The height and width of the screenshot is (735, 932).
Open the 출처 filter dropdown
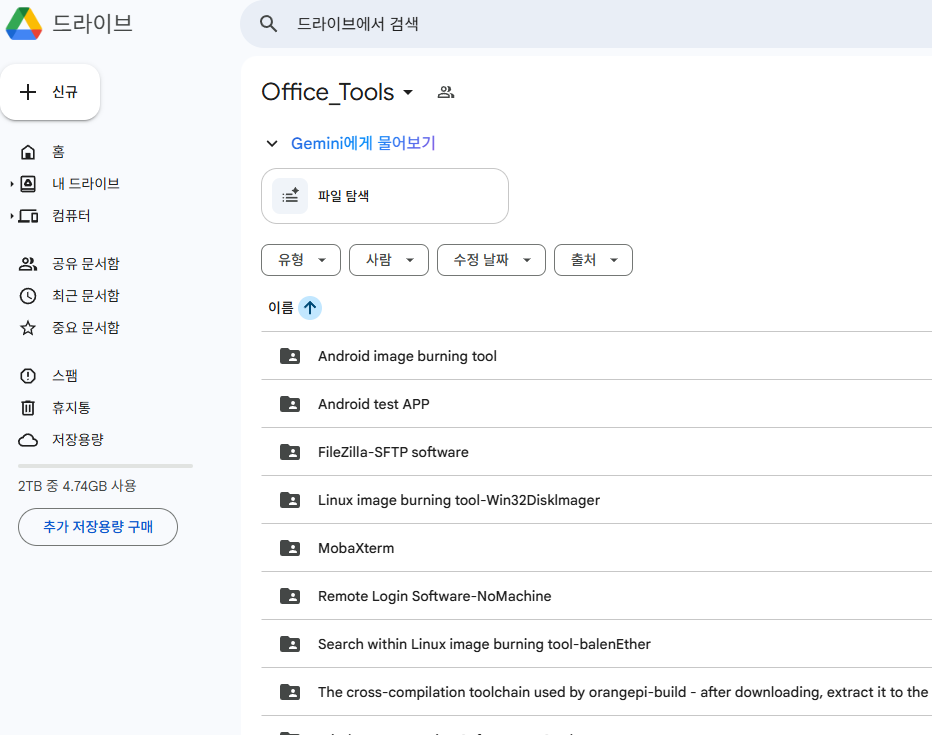click(x=593, y=260)
